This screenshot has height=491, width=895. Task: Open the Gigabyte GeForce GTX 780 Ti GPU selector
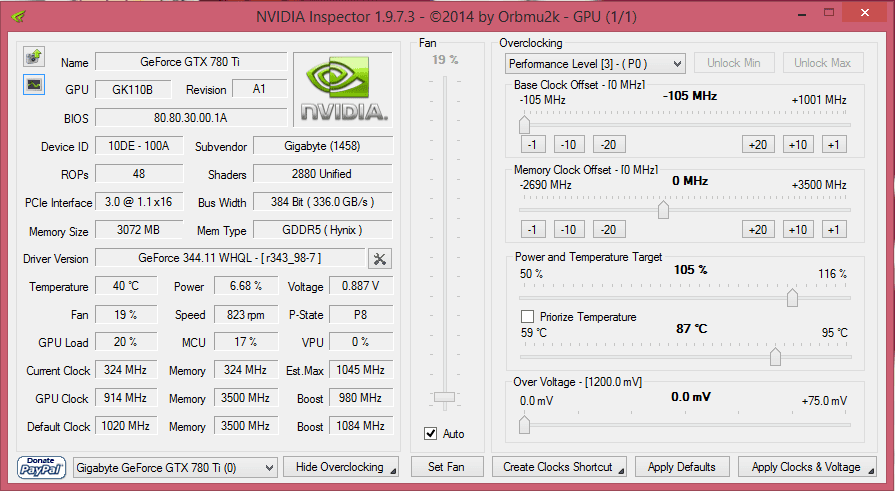coord(175,468)
